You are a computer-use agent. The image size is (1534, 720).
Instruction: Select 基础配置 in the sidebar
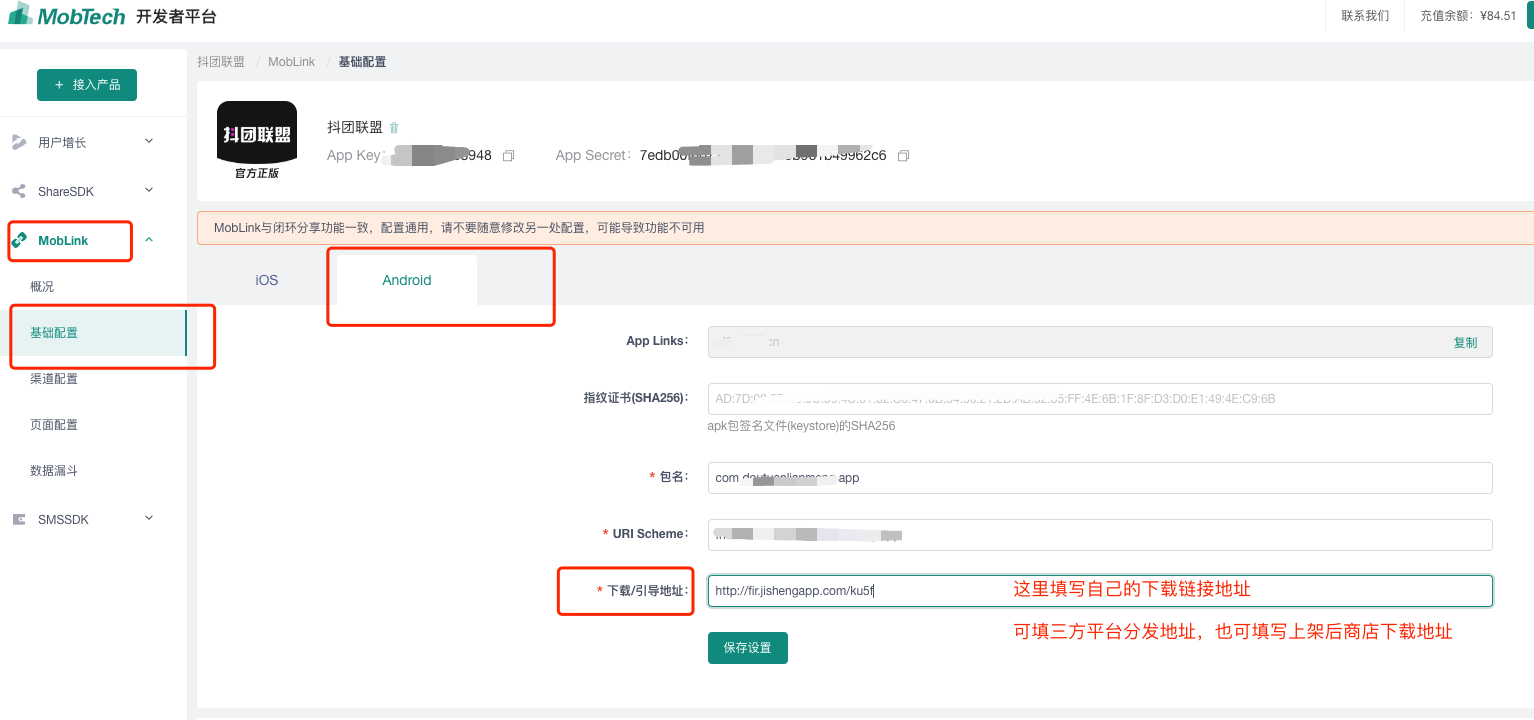[x=93, y=333]
